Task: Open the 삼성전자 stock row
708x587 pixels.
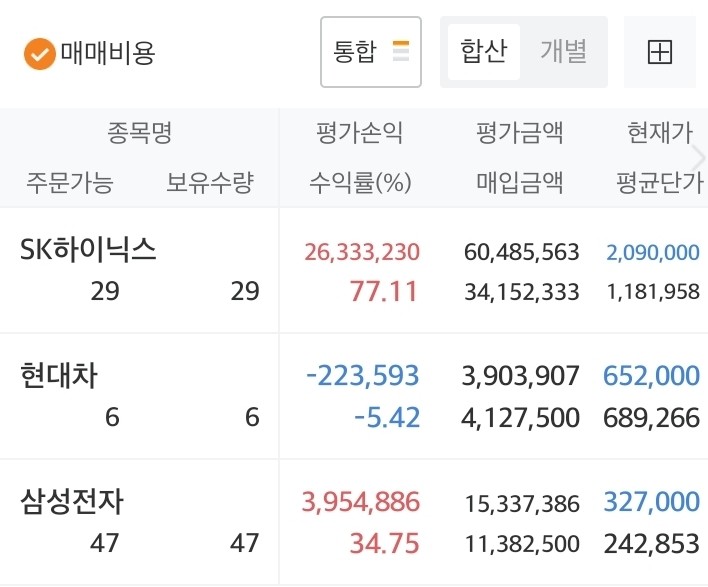Action: [354, 522]
